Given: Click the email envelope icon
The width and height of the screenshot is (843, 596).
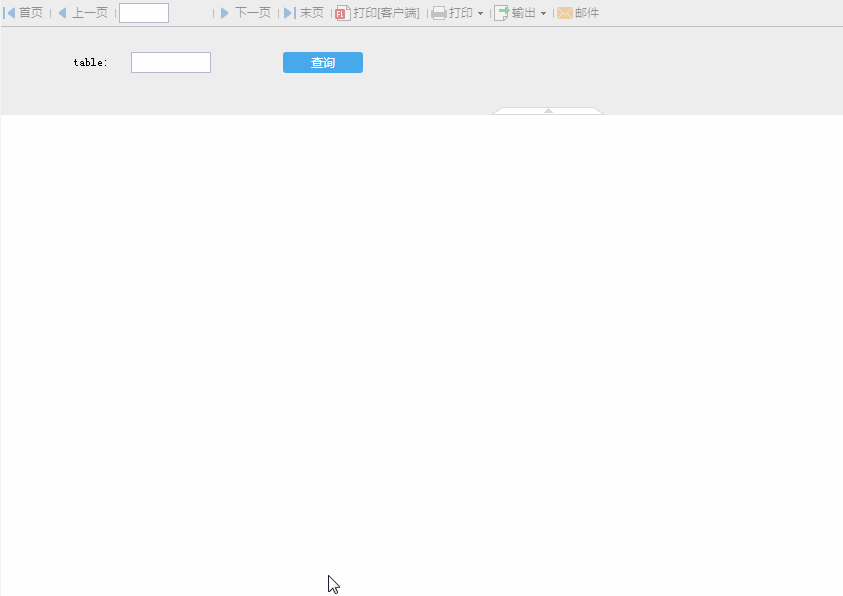Looking at the screenshot, I should (x=565, y=13).
